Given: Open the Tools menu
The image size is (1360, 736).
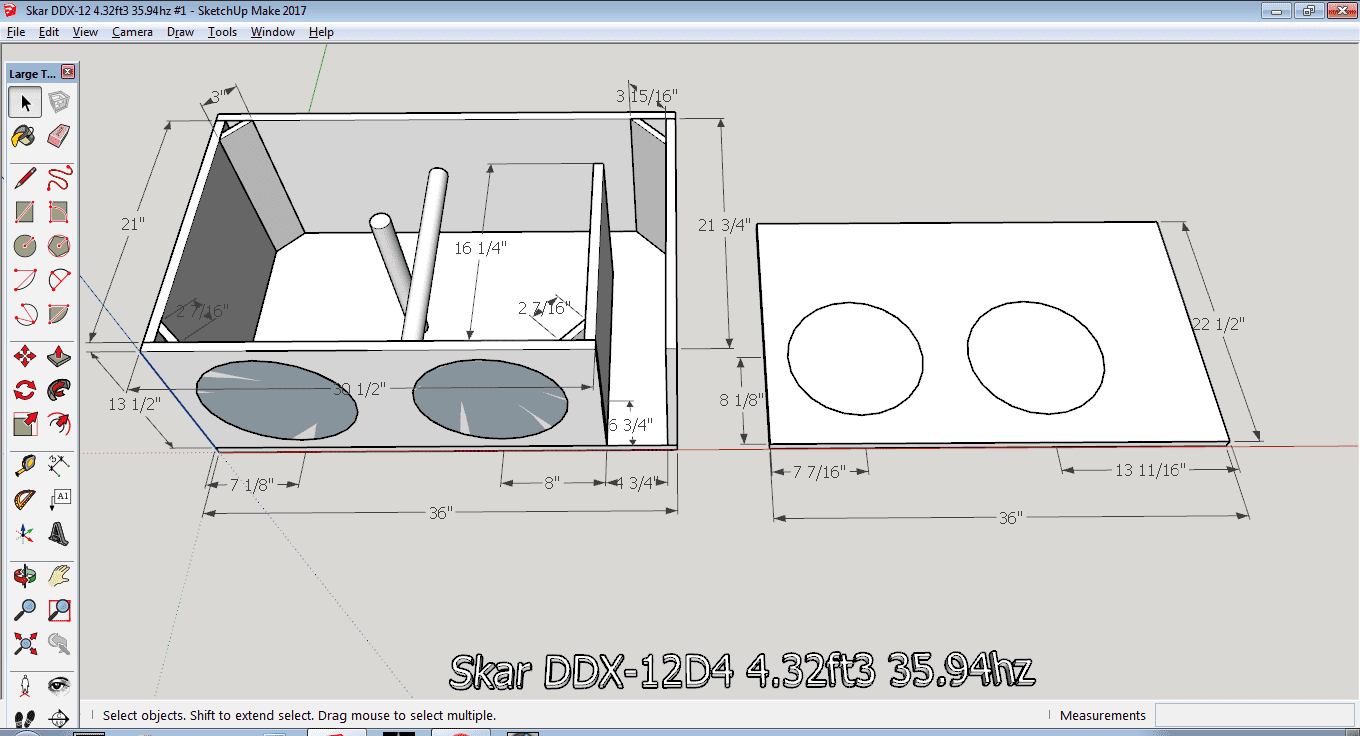Looking at the screenshot, I should [x=222, y=32].
